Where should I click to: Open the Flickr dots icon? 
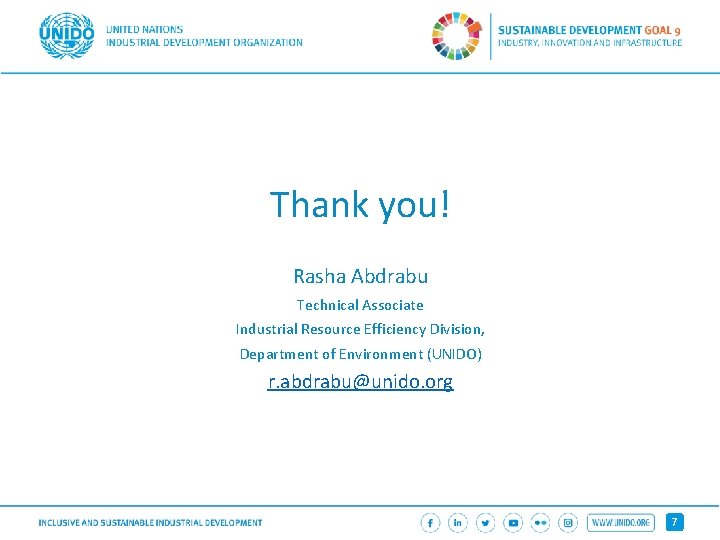point(540,523)
